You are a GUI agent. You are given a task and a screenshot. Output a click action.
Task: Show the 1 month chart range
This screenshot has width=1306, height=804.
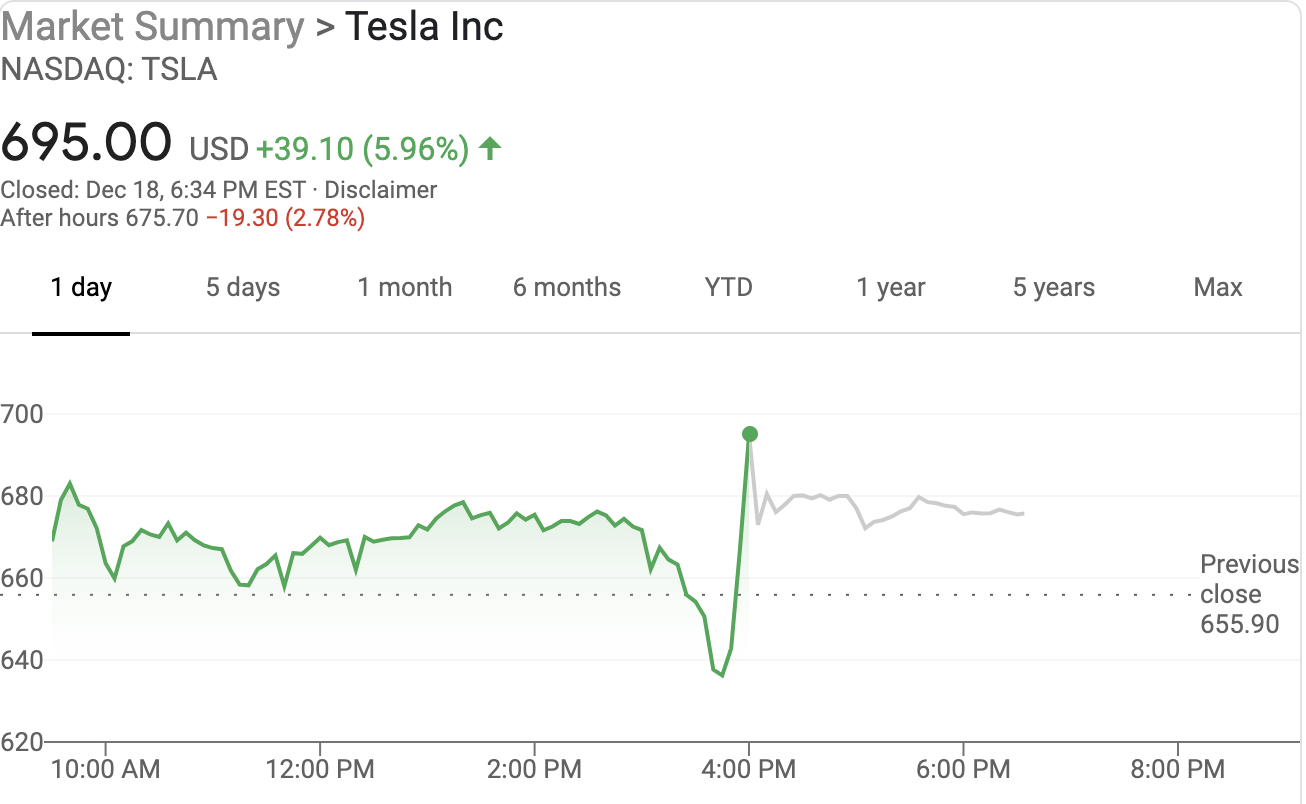pos(405,288)
